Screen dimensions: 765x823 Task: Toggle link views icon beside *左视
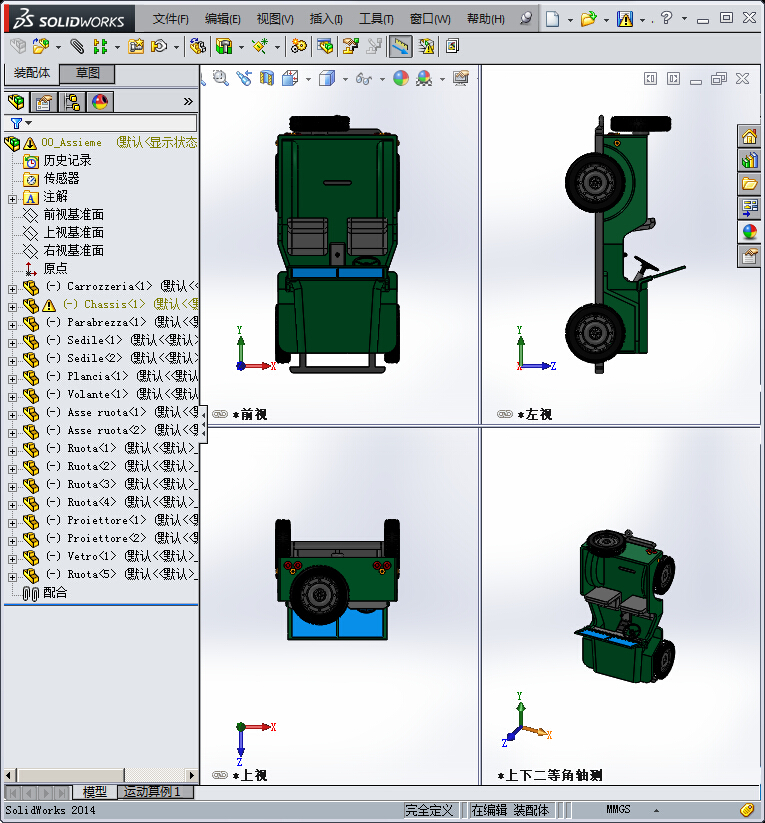coord(505,414)
